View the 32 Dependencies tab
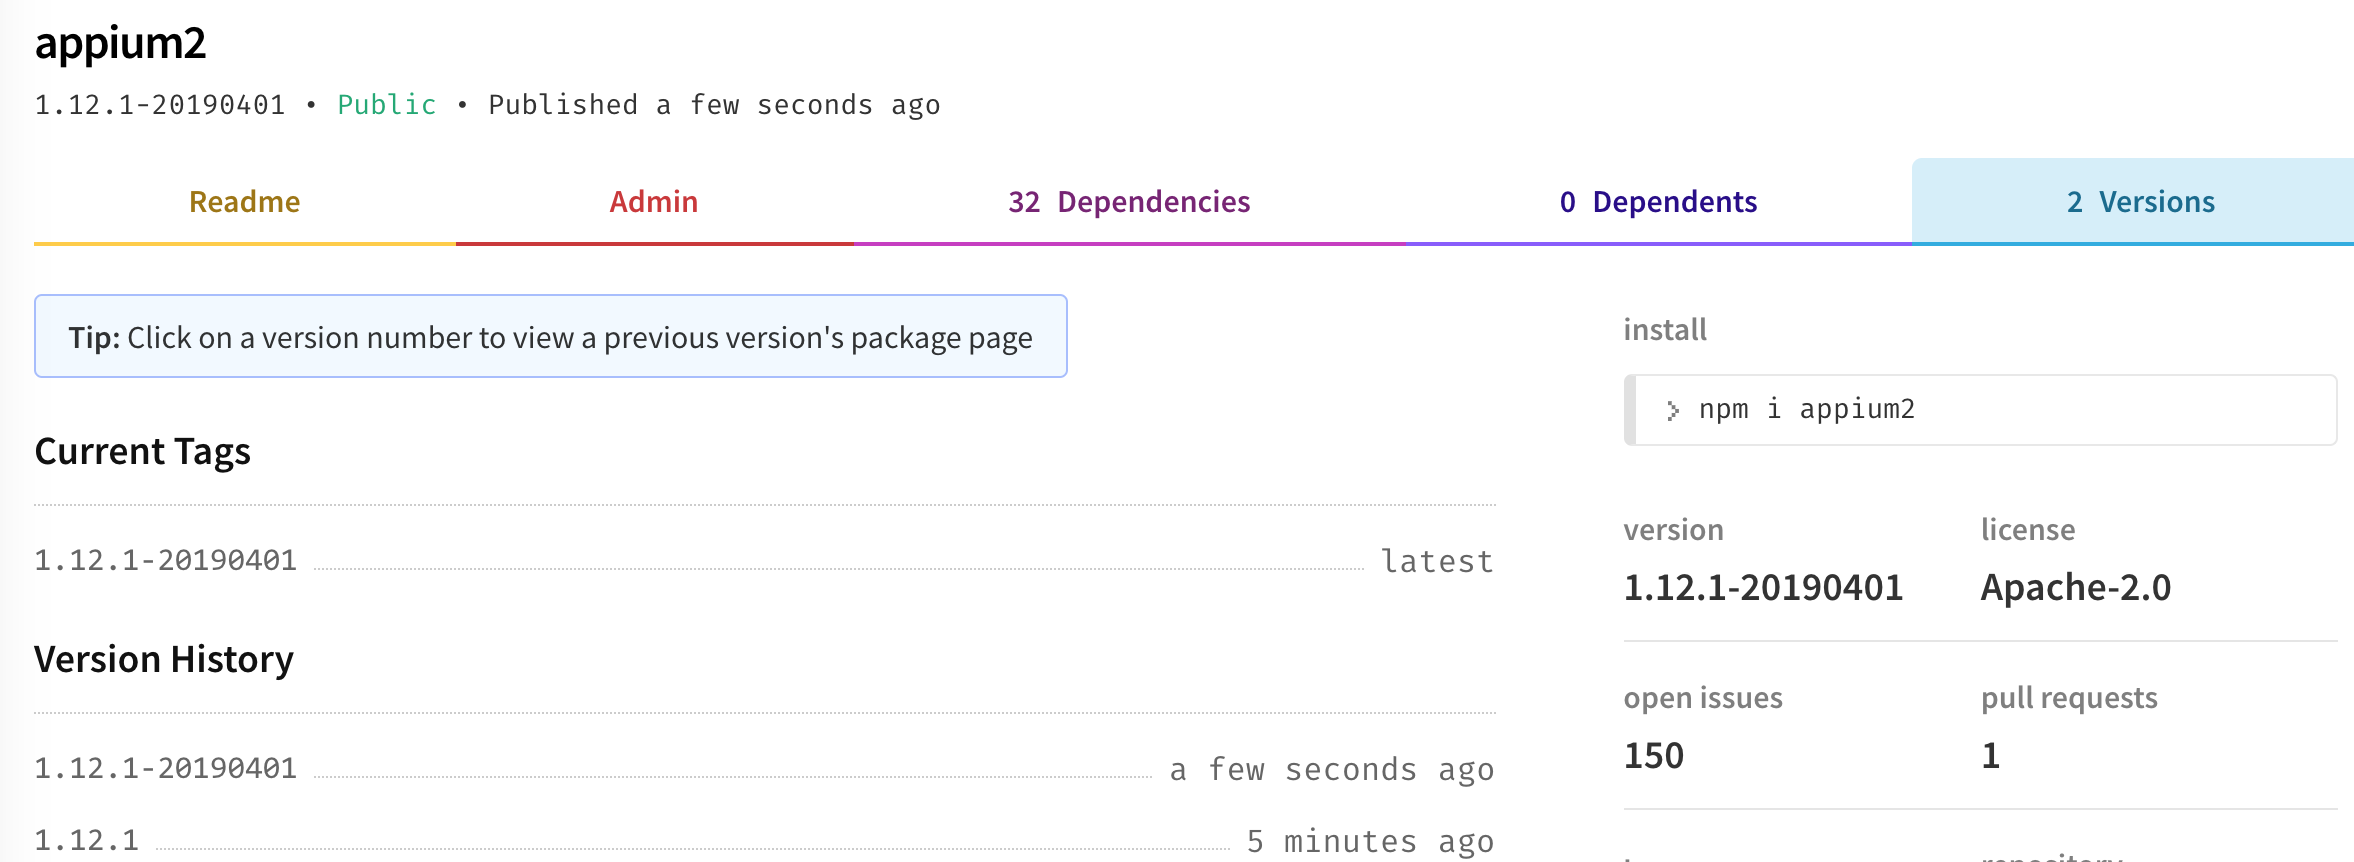The height and width of the screenshot is (862, 2354). click(x=1129, y=202)
